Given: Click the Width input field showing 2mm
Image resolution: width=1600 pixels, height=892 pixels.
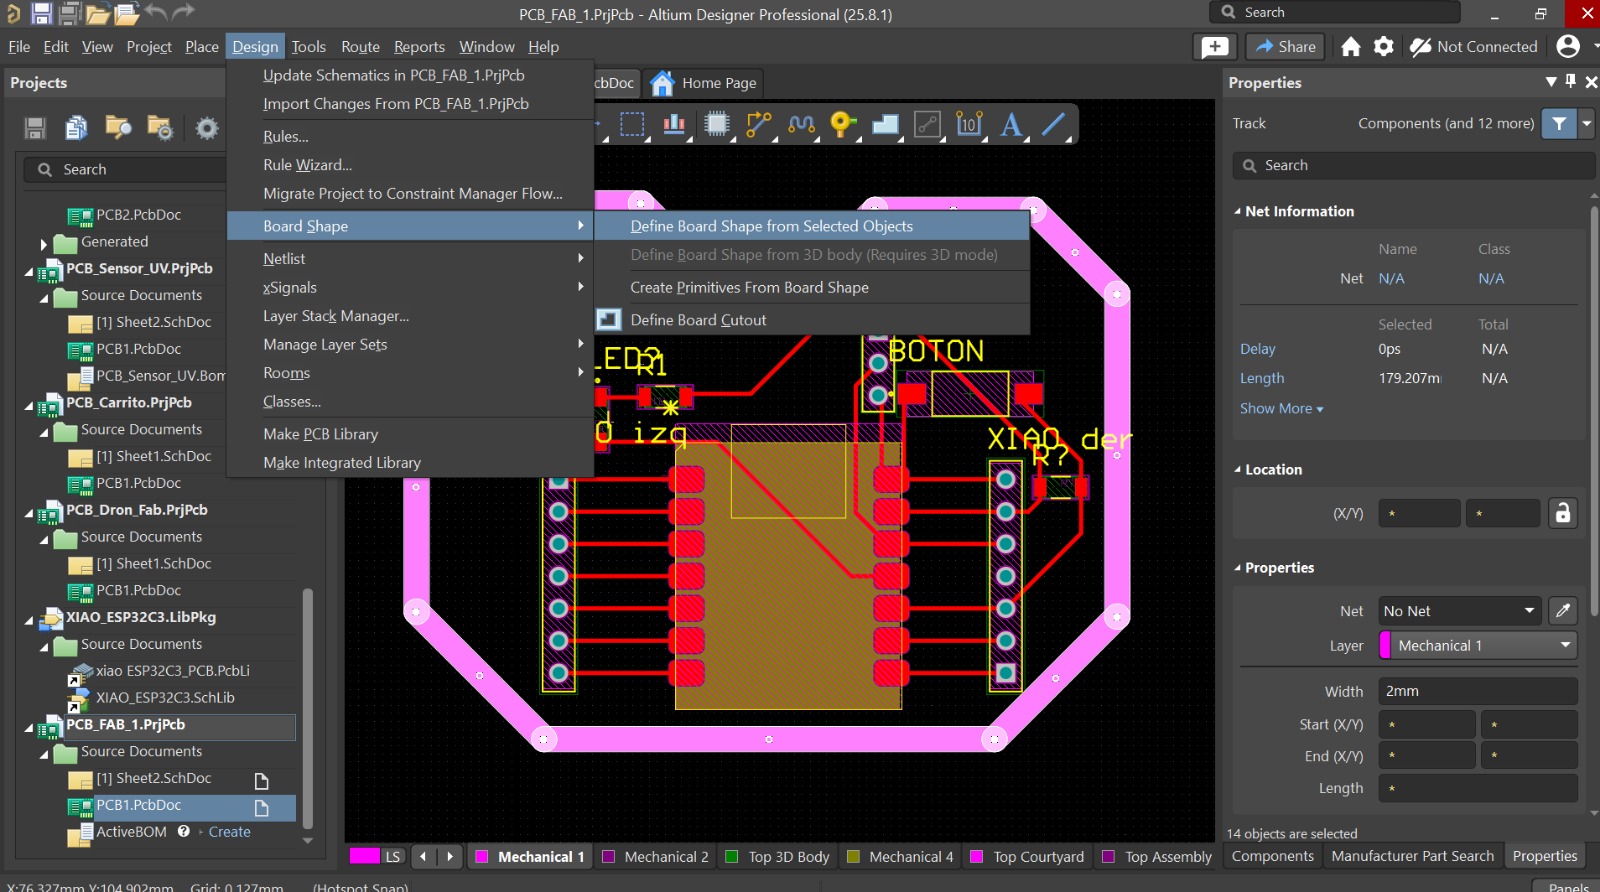Looking at the screenshot, I should pos(1478,691).
